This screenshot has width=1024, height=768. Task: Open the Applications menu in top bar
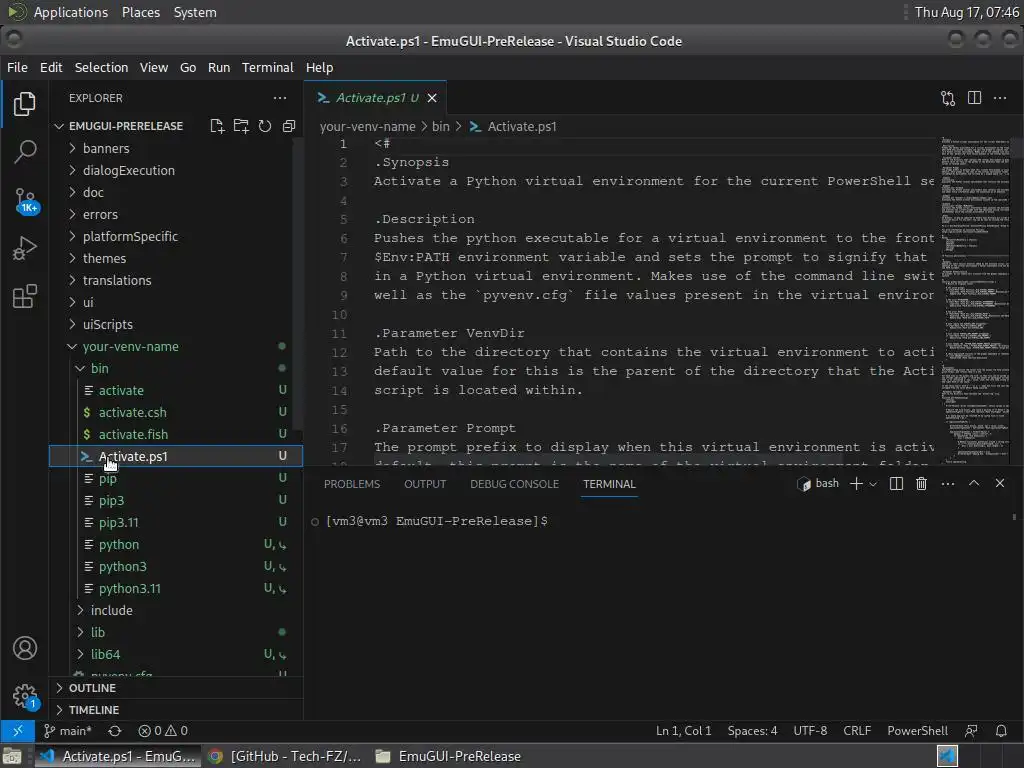(x=71, y=12)
